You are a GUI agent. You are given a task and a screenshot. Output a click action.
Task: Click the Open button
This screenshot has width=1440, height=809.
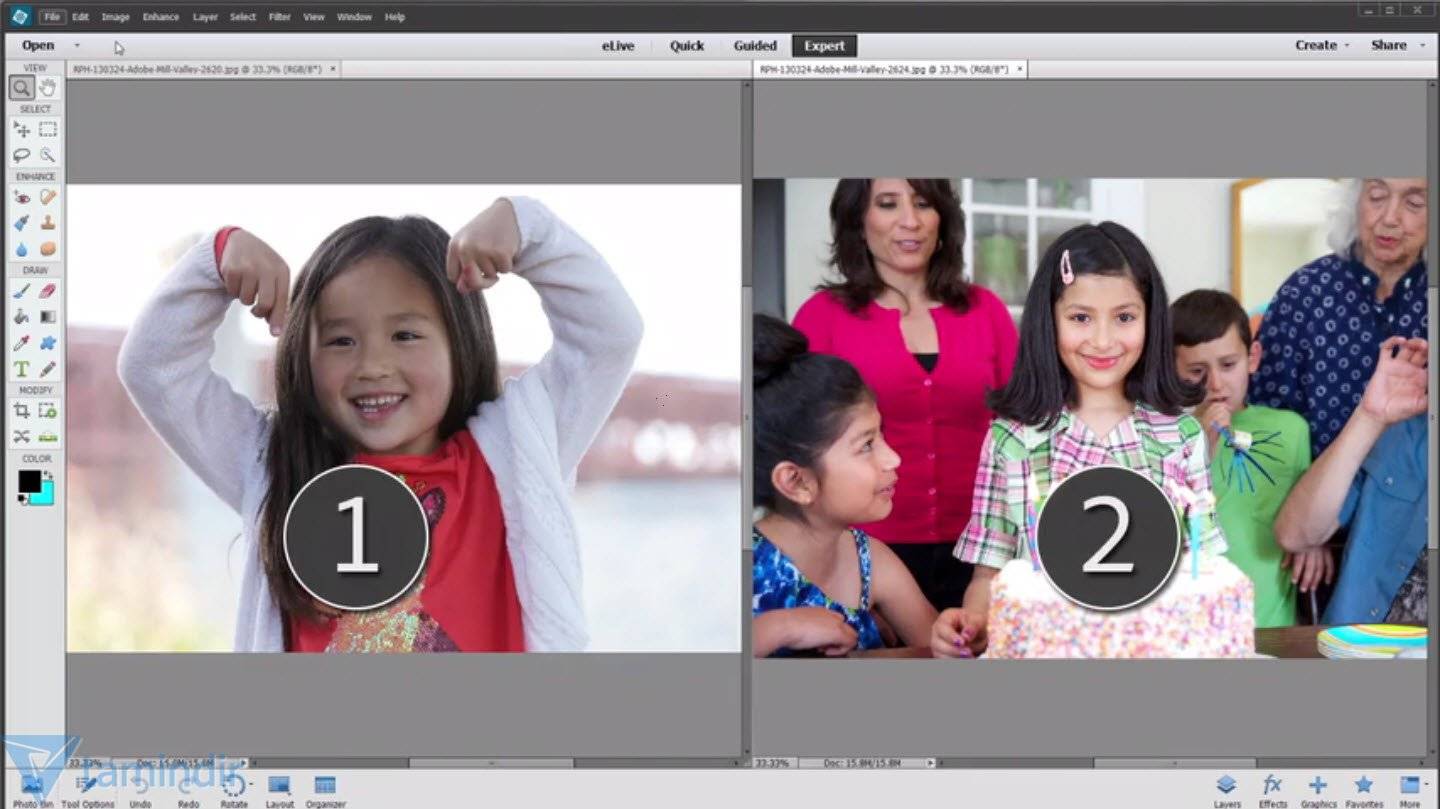[x=38, y=45]
